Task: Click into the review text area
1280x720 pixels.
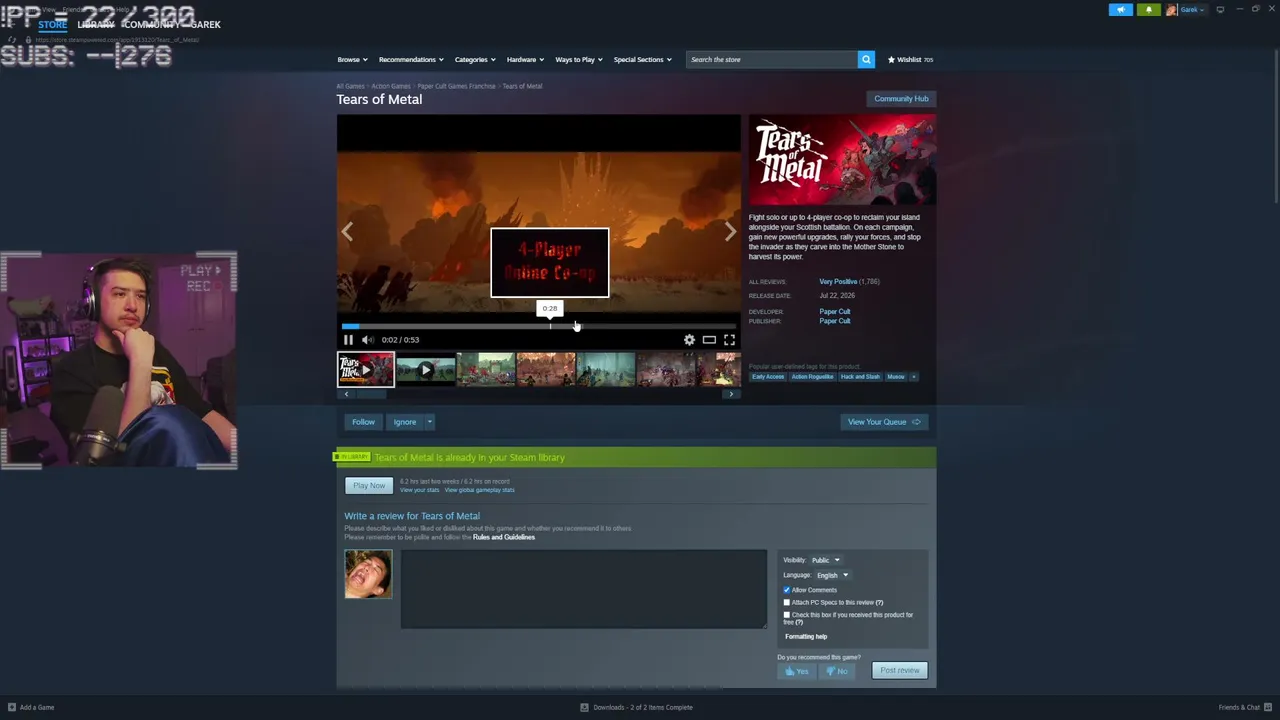Action: coord(584,589)
